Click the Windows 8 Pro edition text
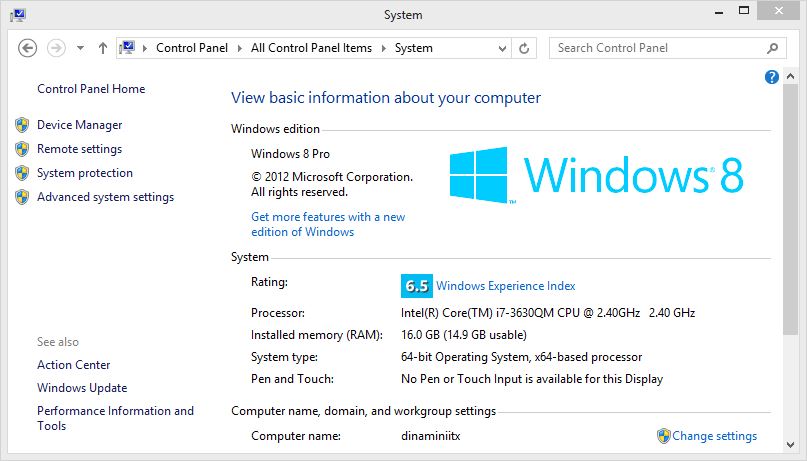Viewport: 807px width, 461px height. pyautogui.click(x=290, y=154)
